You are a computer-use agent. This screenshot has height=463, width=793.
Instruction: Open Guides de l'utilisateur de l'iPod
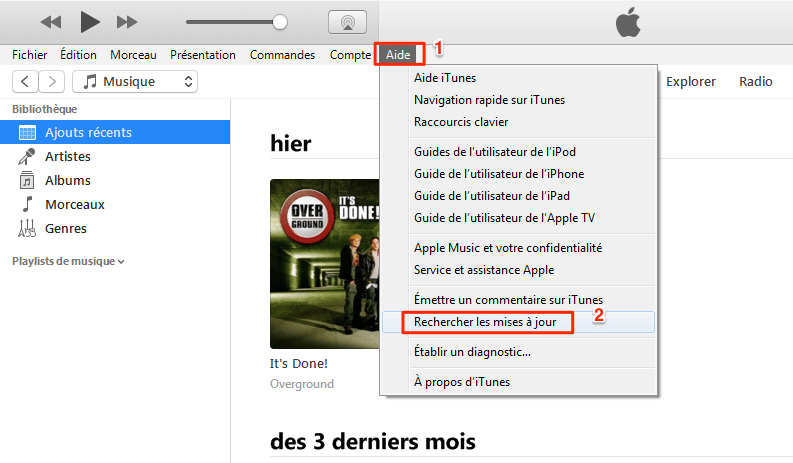click(518, 152)
